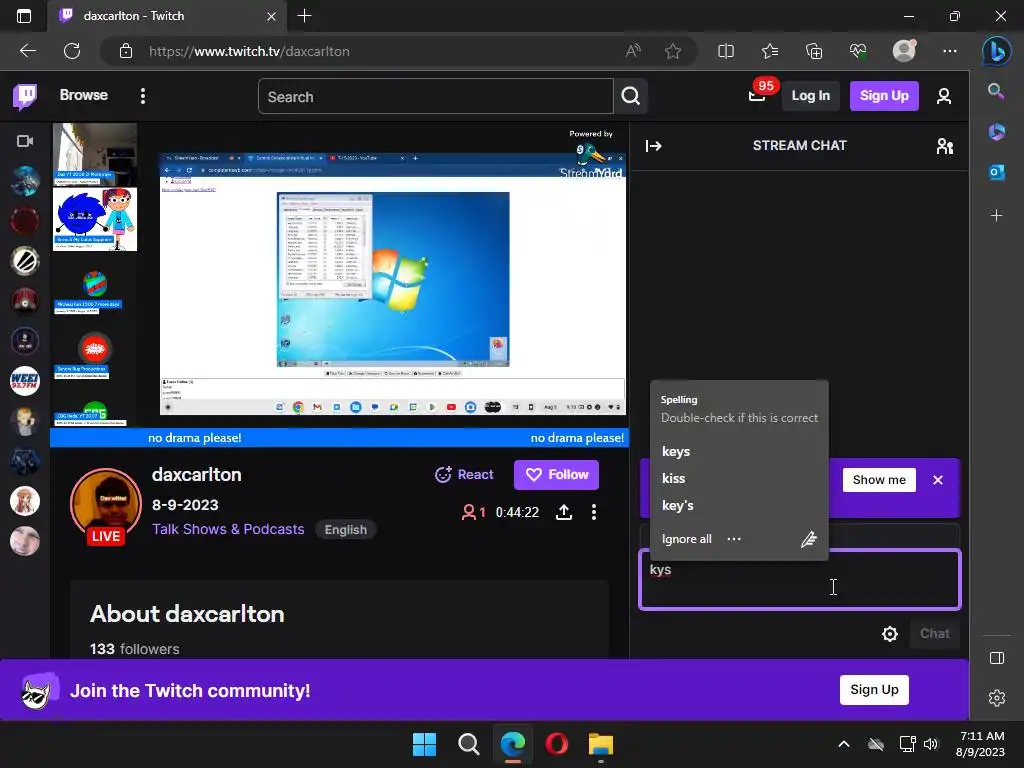View site information lock icon
The height and width of the screenshot is (768, 1024).
tap(126, 51)
